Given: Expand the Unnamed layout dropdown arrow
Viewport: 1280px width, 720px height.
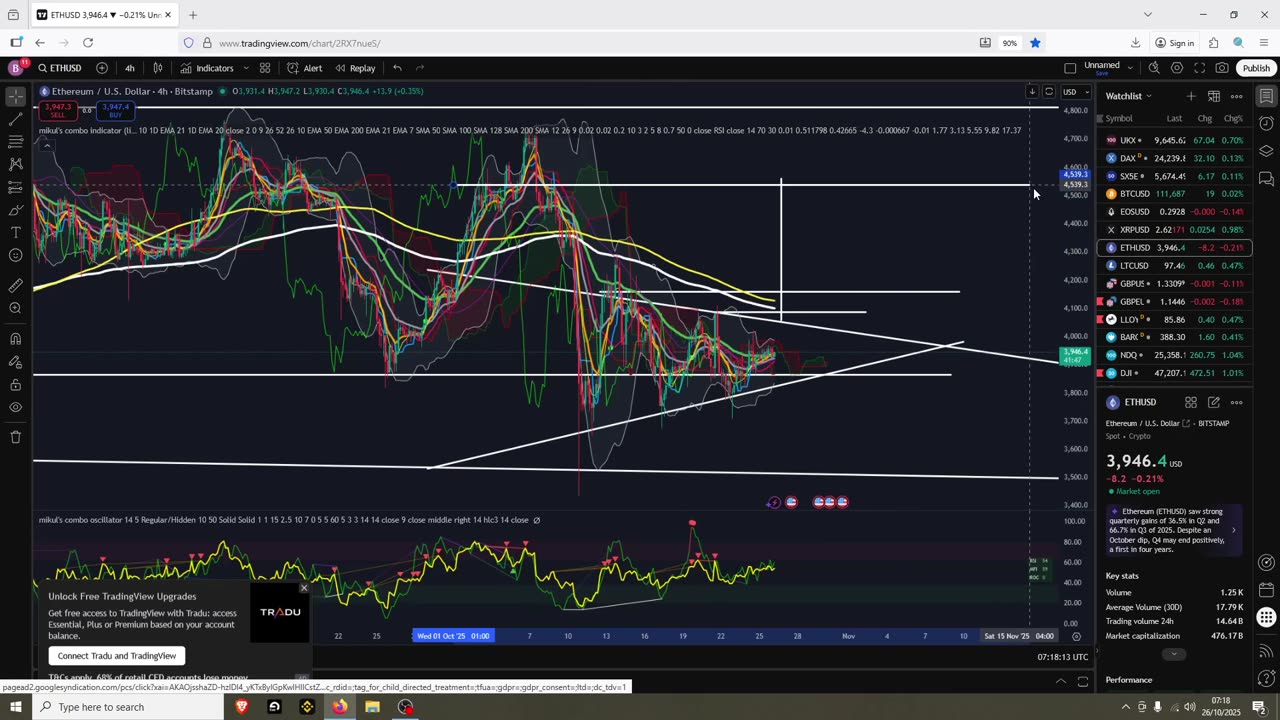Looking at the screenshot, I should 1130,68.
